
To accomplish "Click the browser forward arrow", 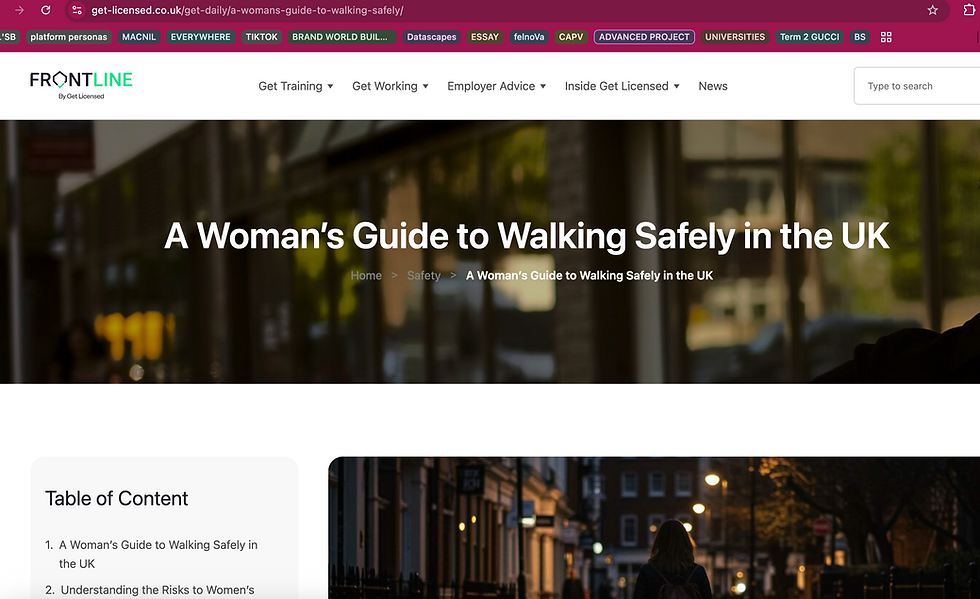I will (x=19, y=10).
